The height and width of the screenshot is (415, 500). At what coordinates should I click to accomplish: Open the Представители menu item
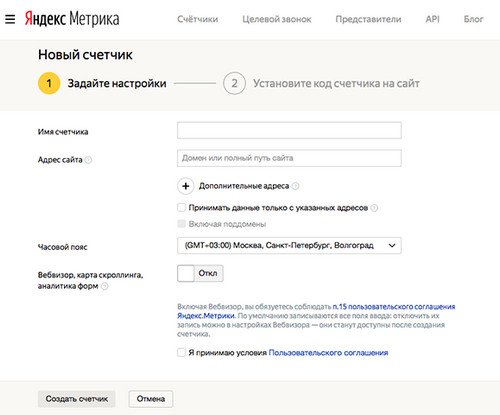tap(368, 19)
